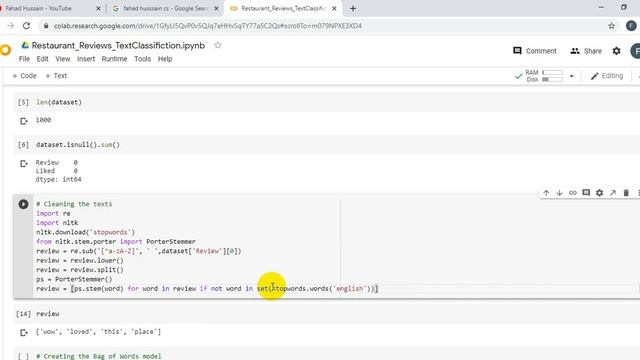Click the Share button
Image resolution: width=640 pixels, height=360 pixels.
[586, 51]
